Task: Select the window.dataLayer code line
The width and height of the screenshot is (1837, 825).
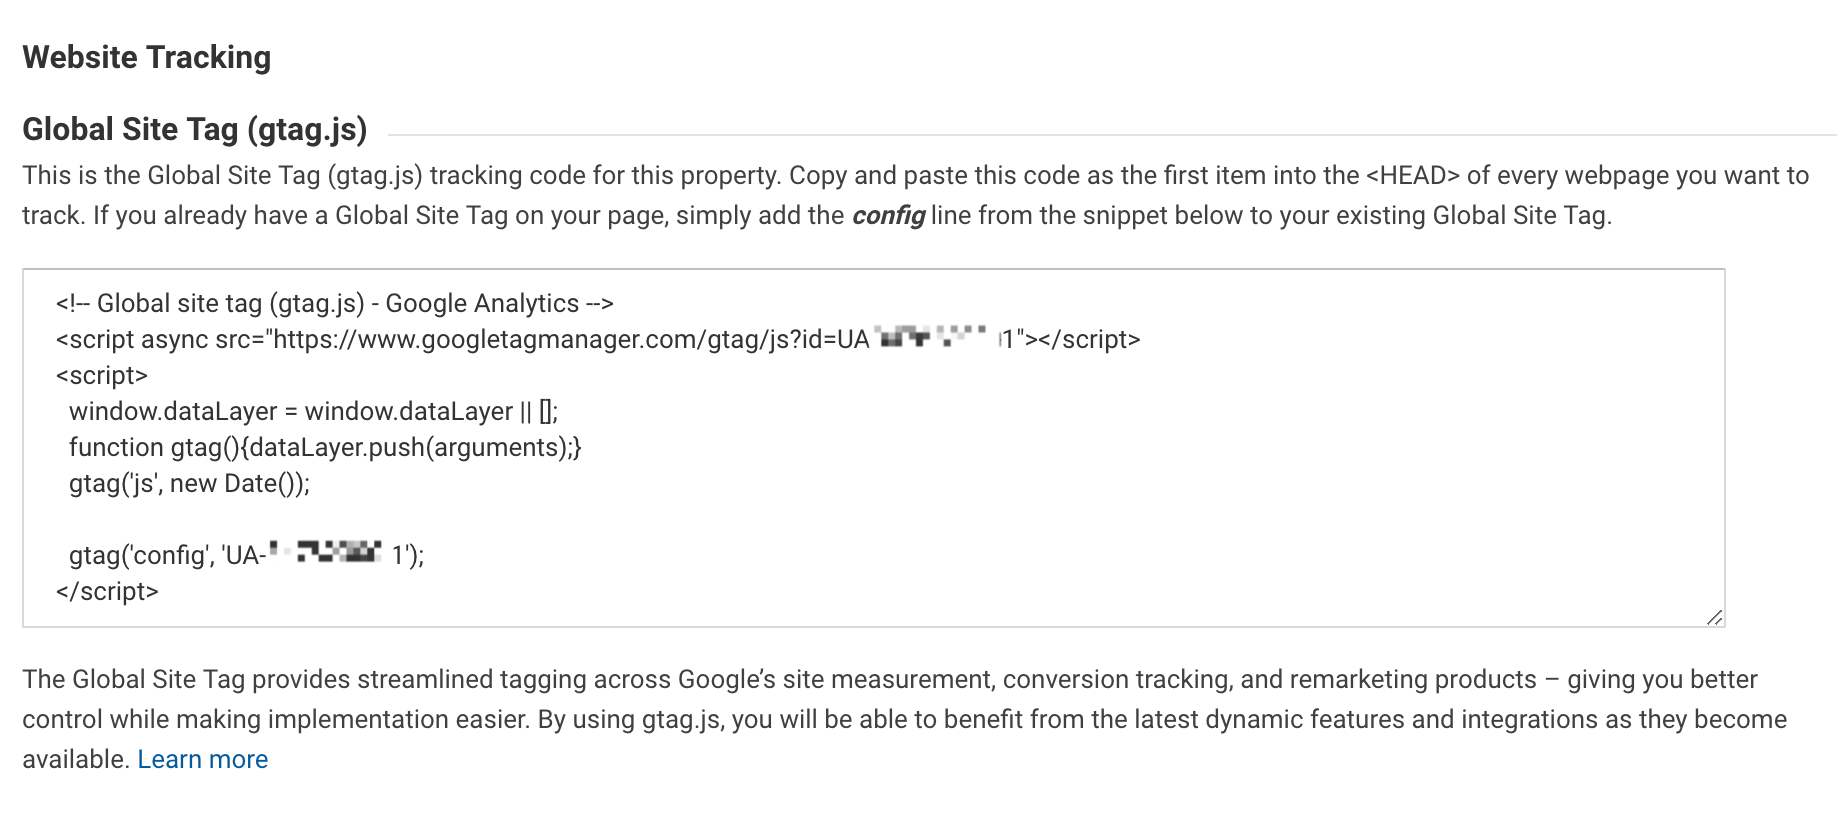Action: point(313,410)
